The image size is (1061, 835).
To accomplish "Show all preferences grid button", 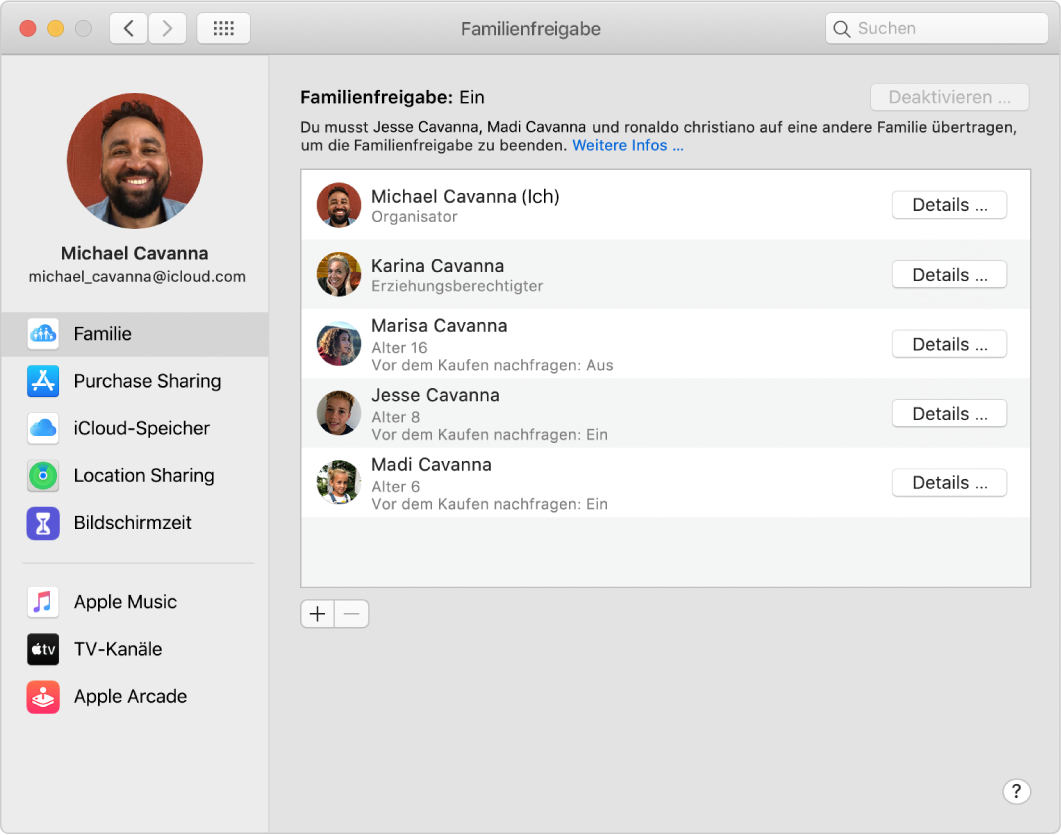I will [x=223, y=28].
